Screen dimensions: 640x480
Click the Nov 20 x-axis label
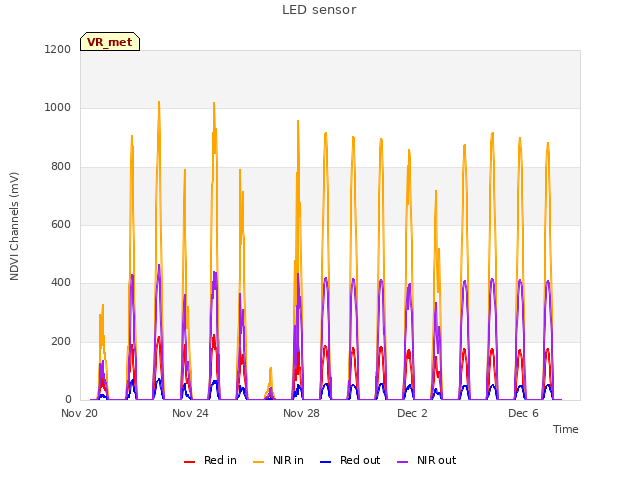80,413
